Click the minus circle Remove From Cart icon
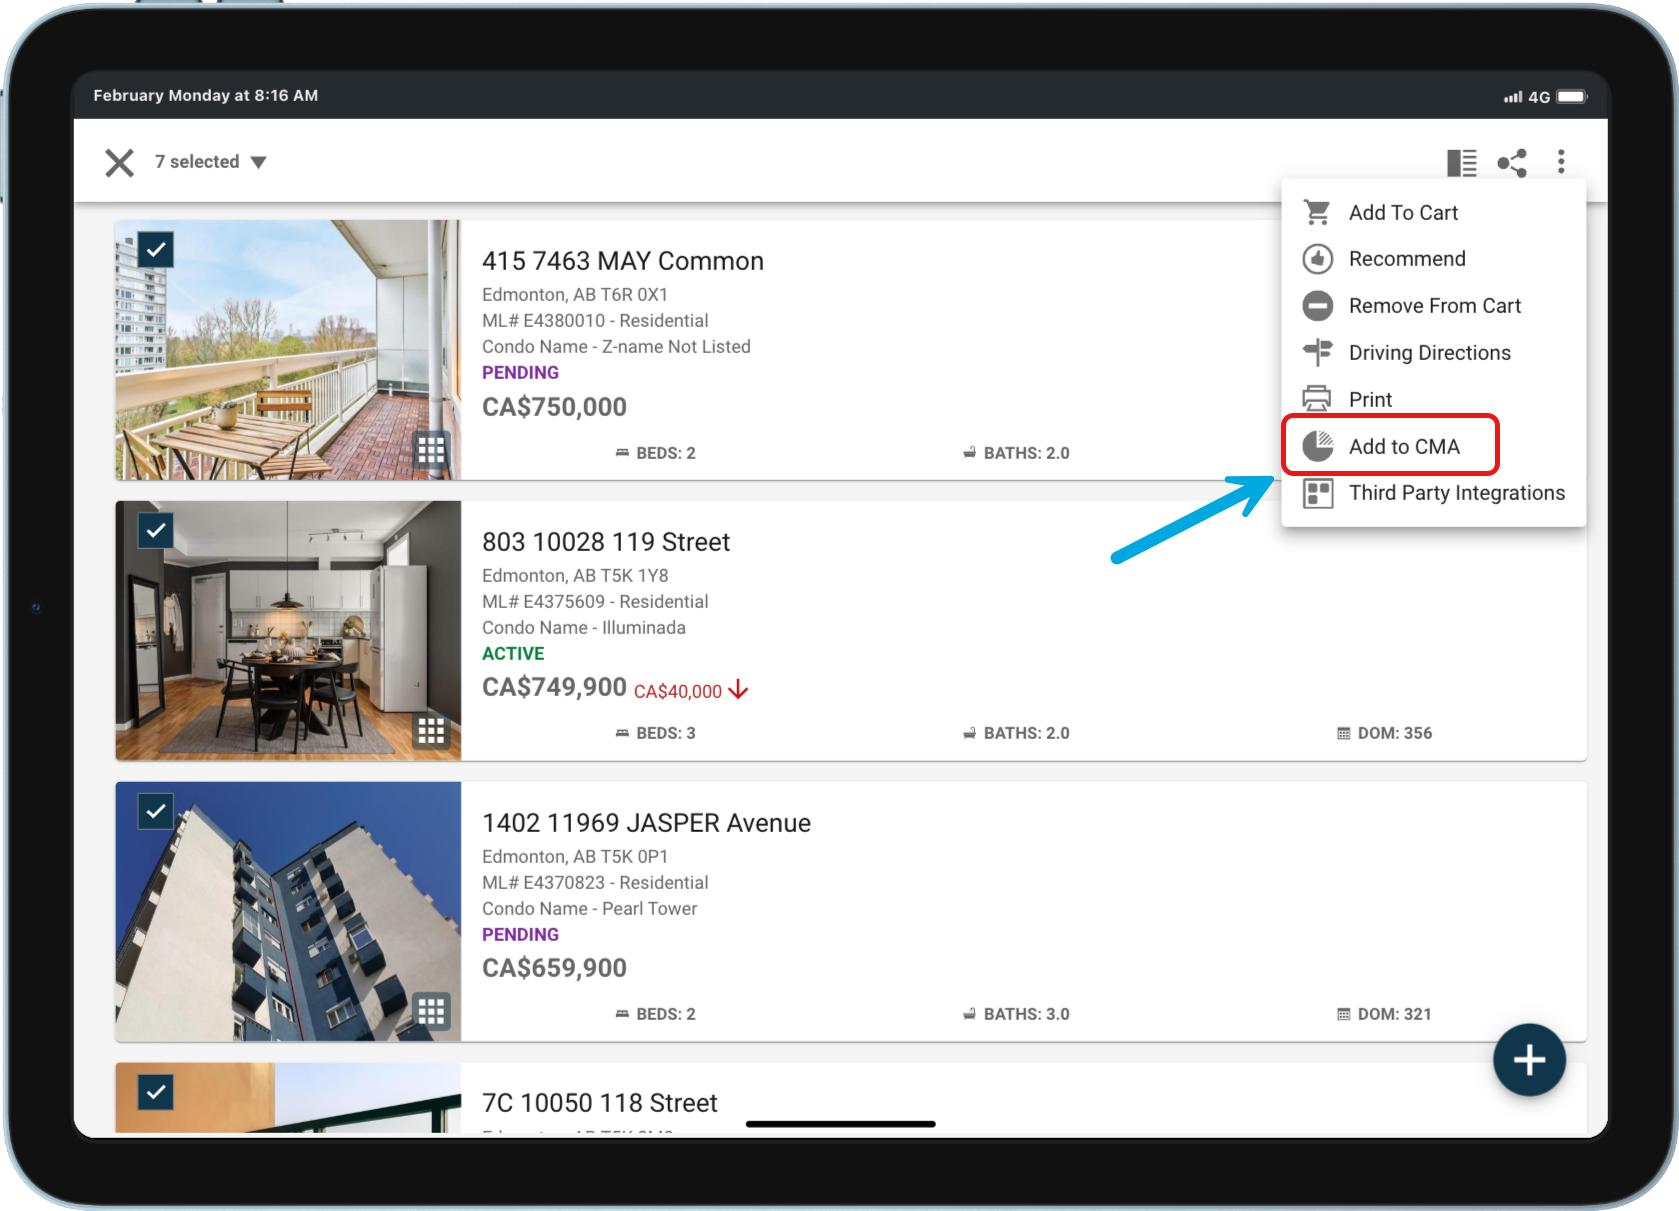This screenshot has height=1211, width=1679. pyautogui.click(x=1318, y=306)
